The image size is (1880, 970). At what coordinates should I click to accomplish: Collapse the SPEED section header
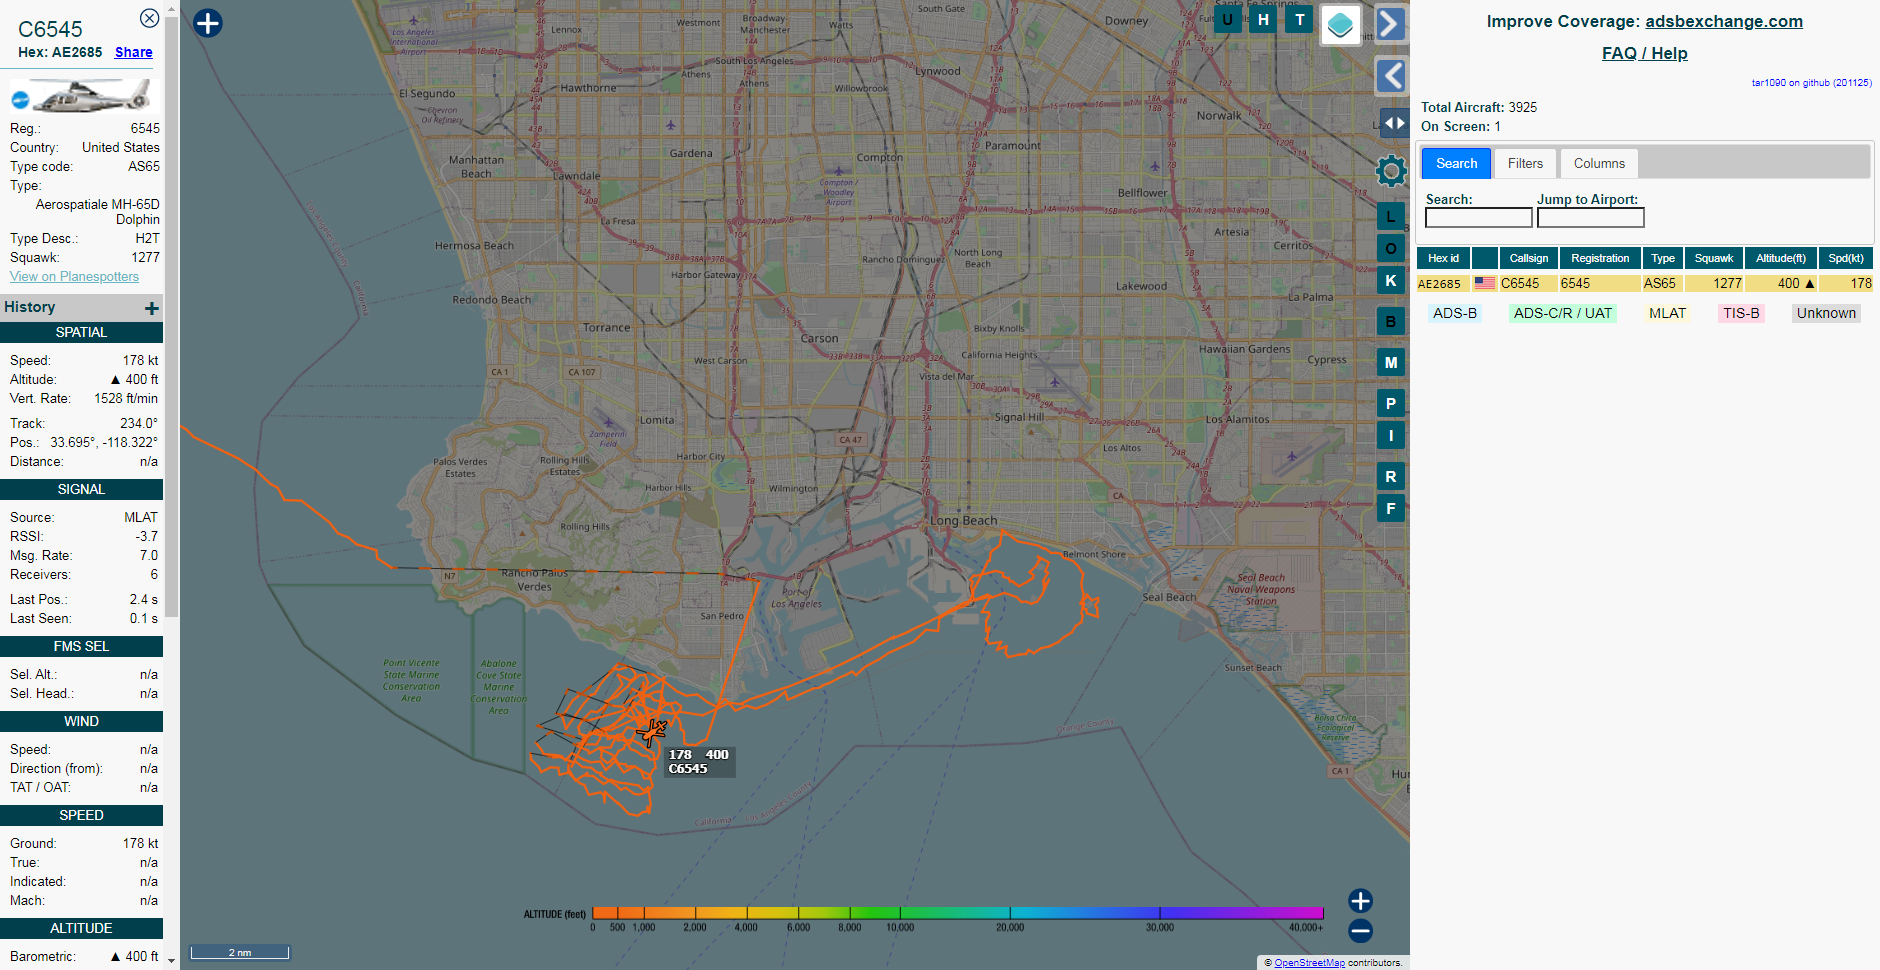(x=81, y=815)
